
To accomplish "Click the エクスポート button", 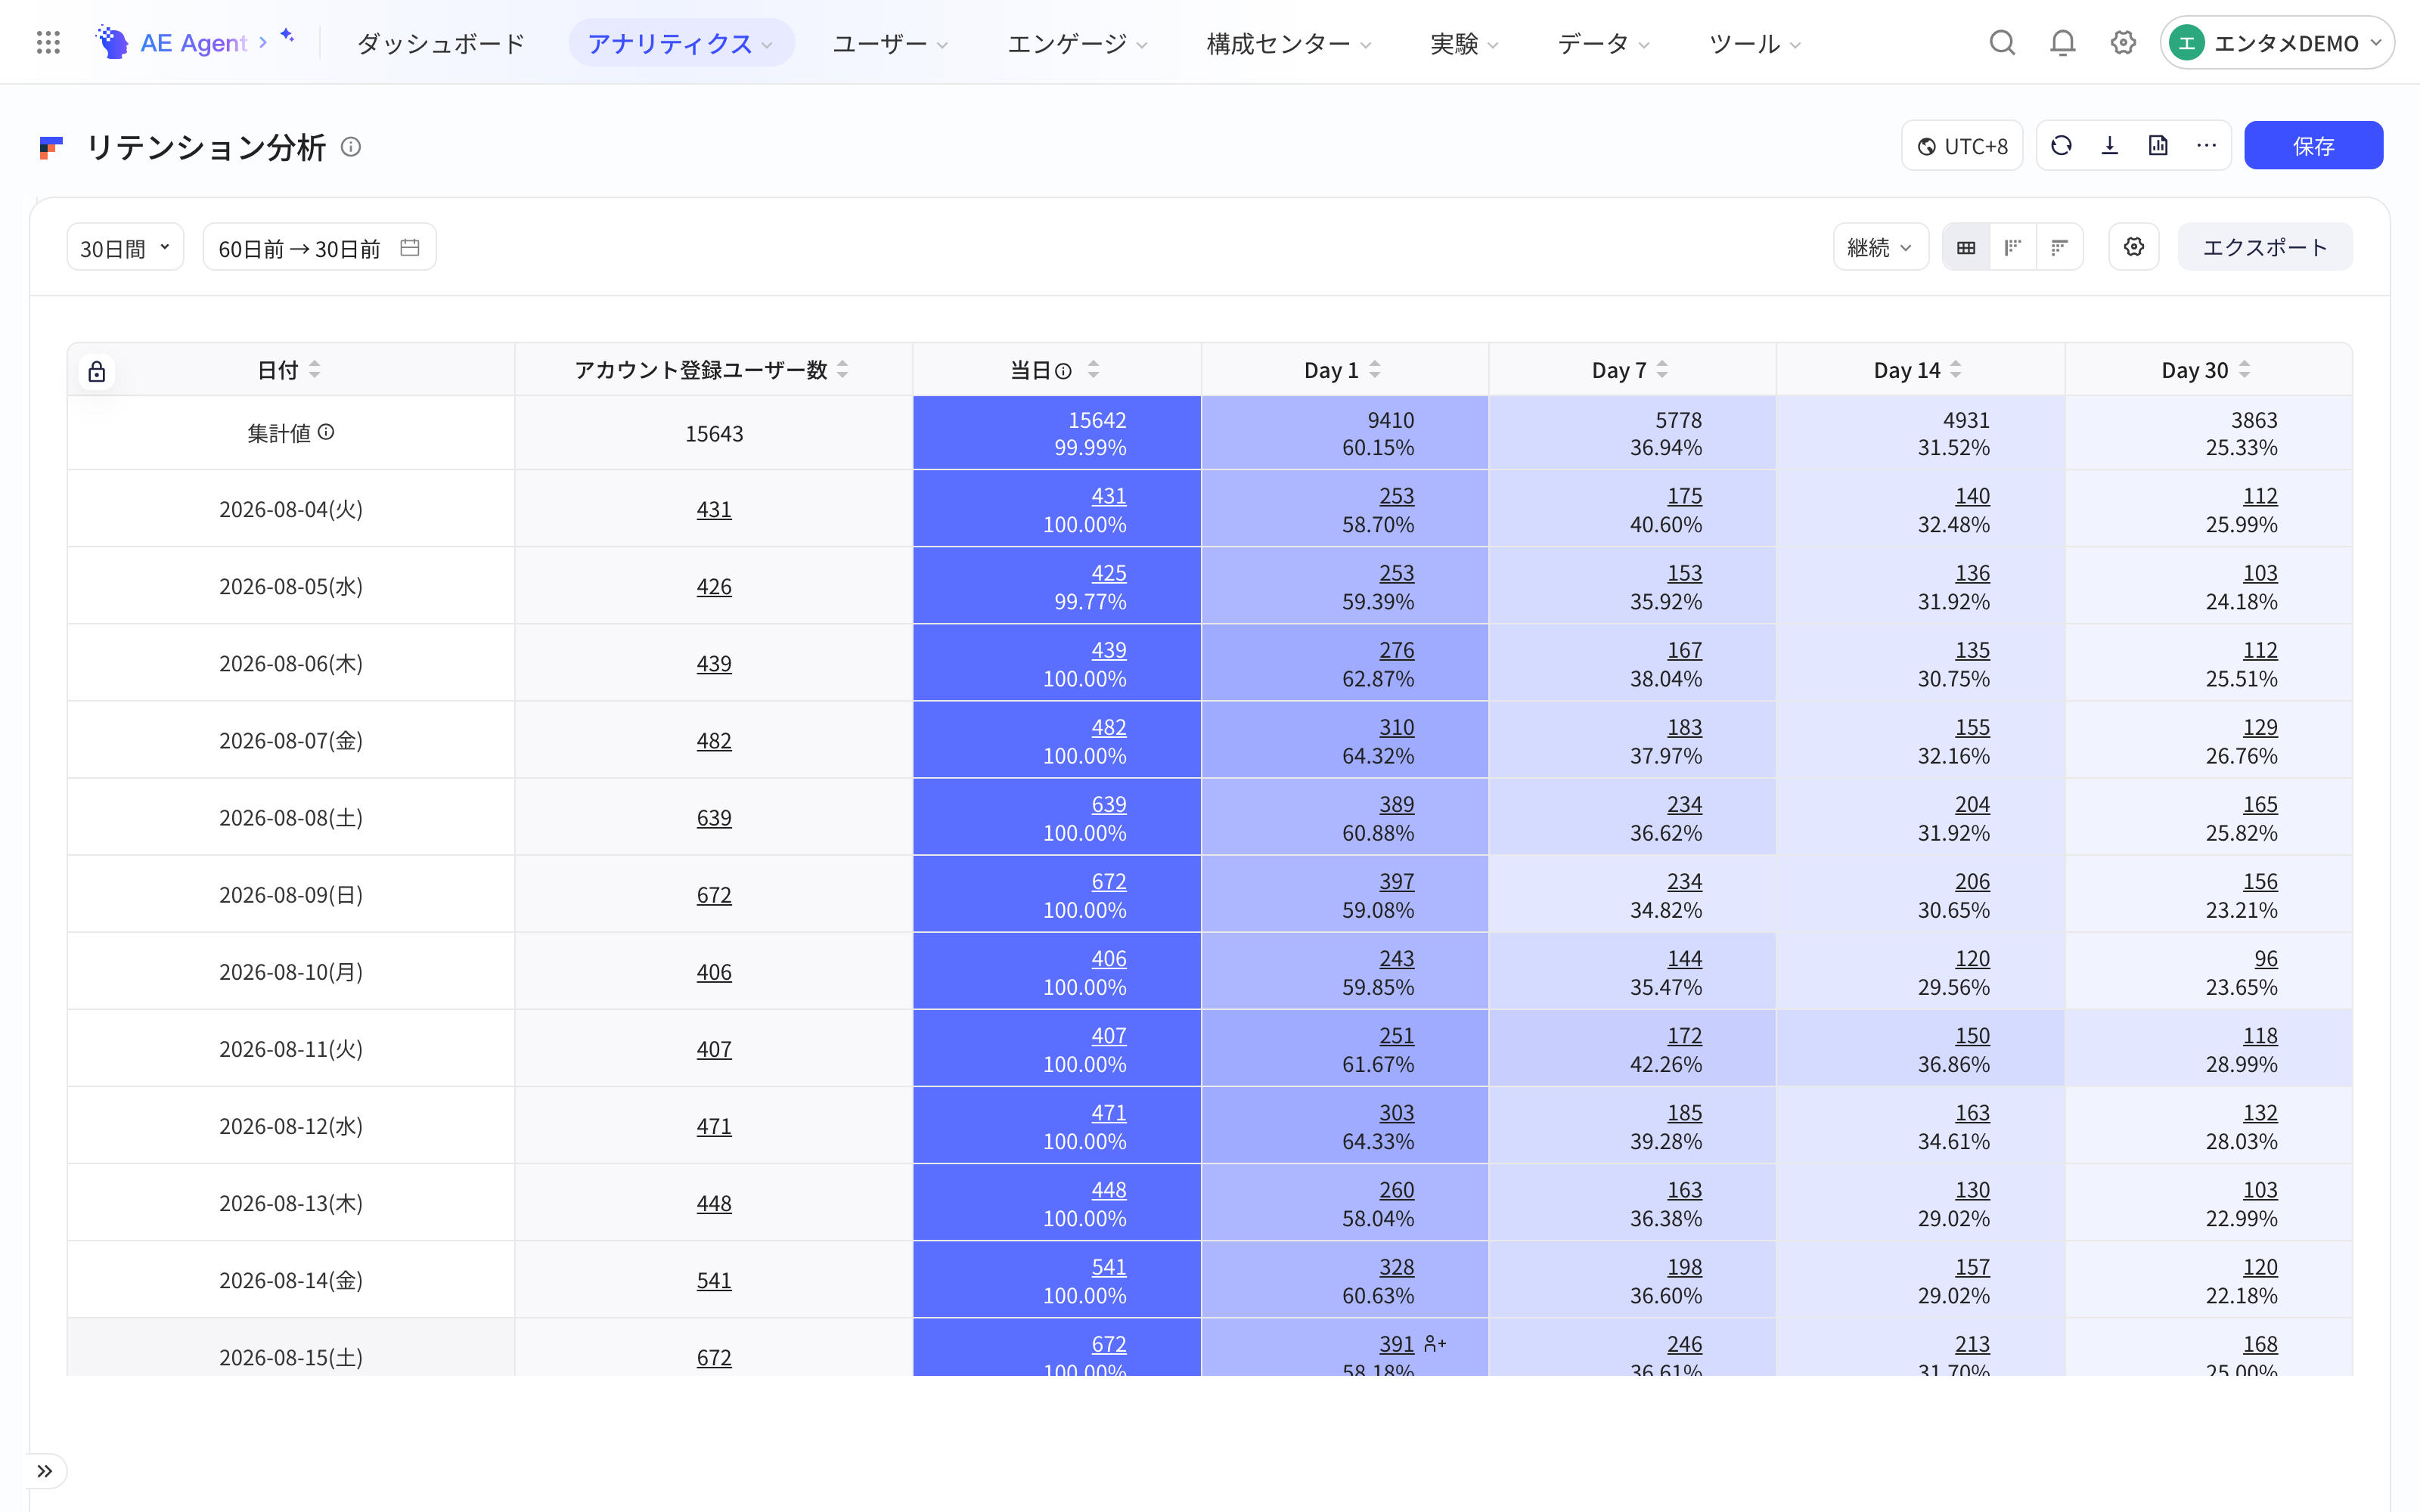I will (x=2265, y=247).
